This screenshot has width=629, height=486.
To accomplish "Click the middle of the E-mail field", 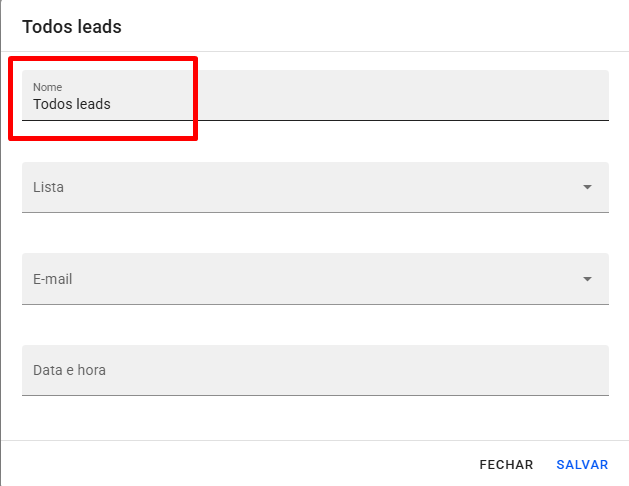I will pyautogui.click(x=315, y=279).
